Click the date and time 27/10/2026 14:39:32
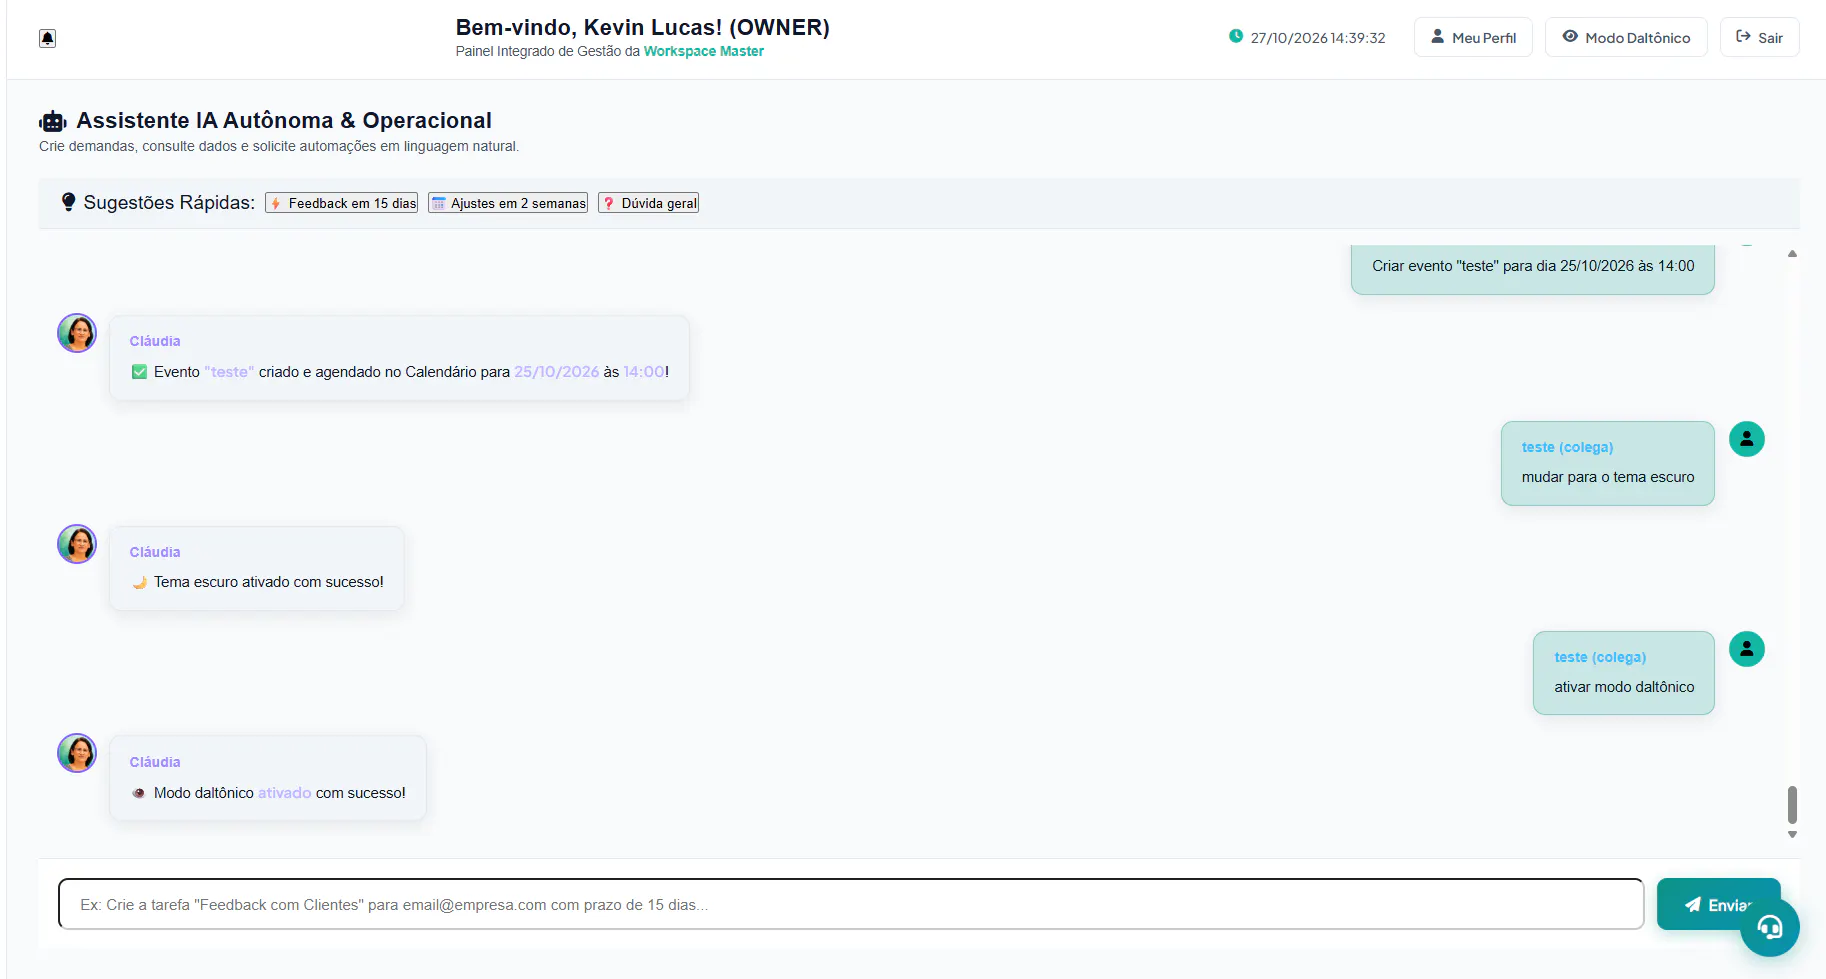Viewport: 1826px width, 979px height. click(1317, 38)
